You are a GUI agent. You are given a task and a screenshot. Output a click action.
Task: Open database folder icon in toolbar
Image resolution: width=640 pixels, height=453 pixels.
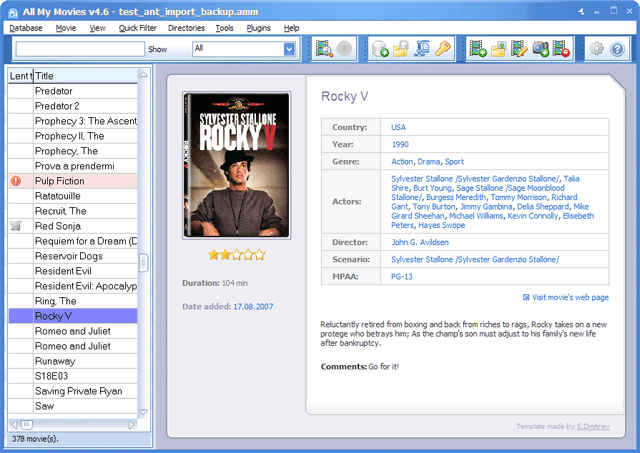(x=402, y=48)
